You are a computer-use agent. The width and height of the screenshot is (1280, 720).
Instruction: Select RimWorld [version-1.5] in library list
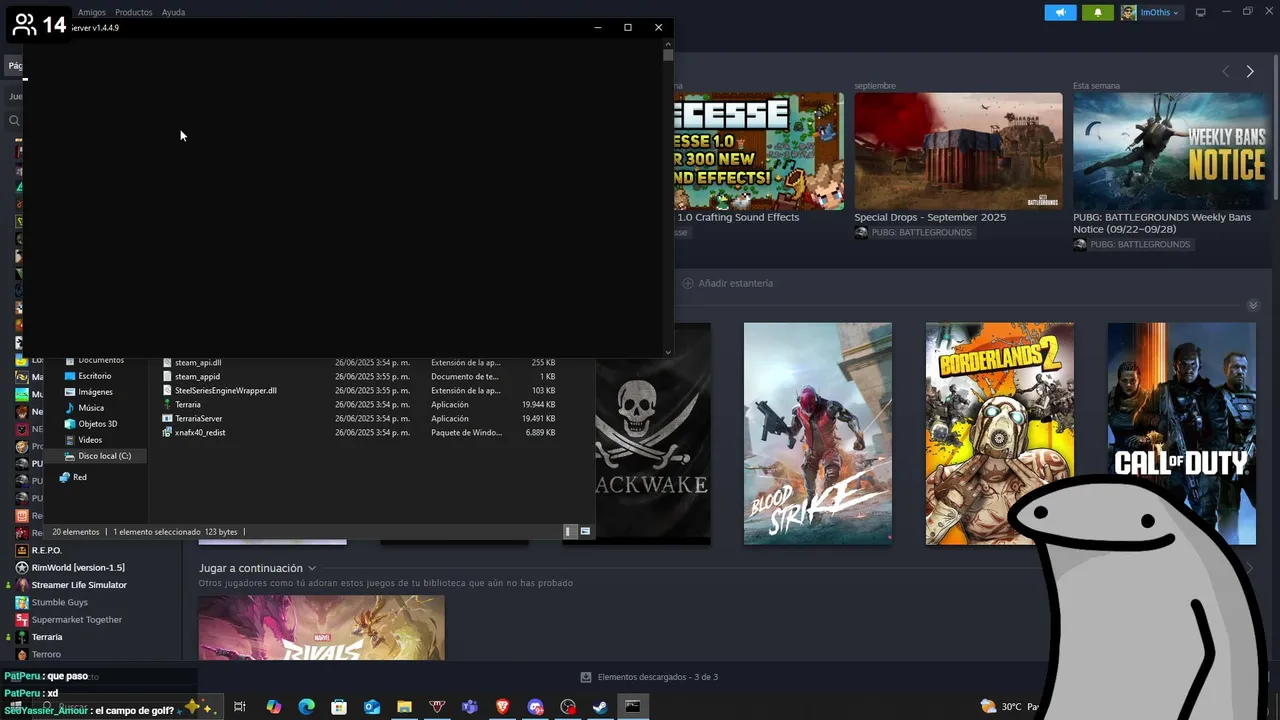point(78,567)
